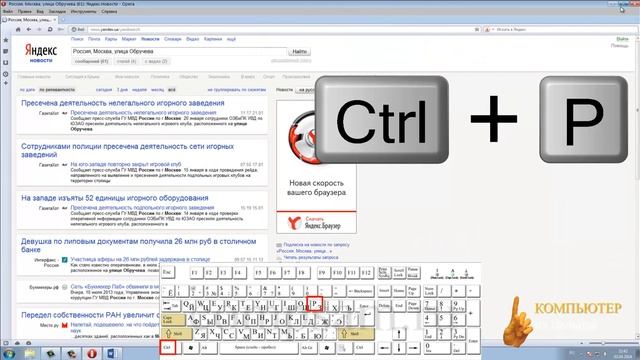This screenshot has height=360, width=640.
Task: Select the сообщений (61) filter
Action: (92, 61)
